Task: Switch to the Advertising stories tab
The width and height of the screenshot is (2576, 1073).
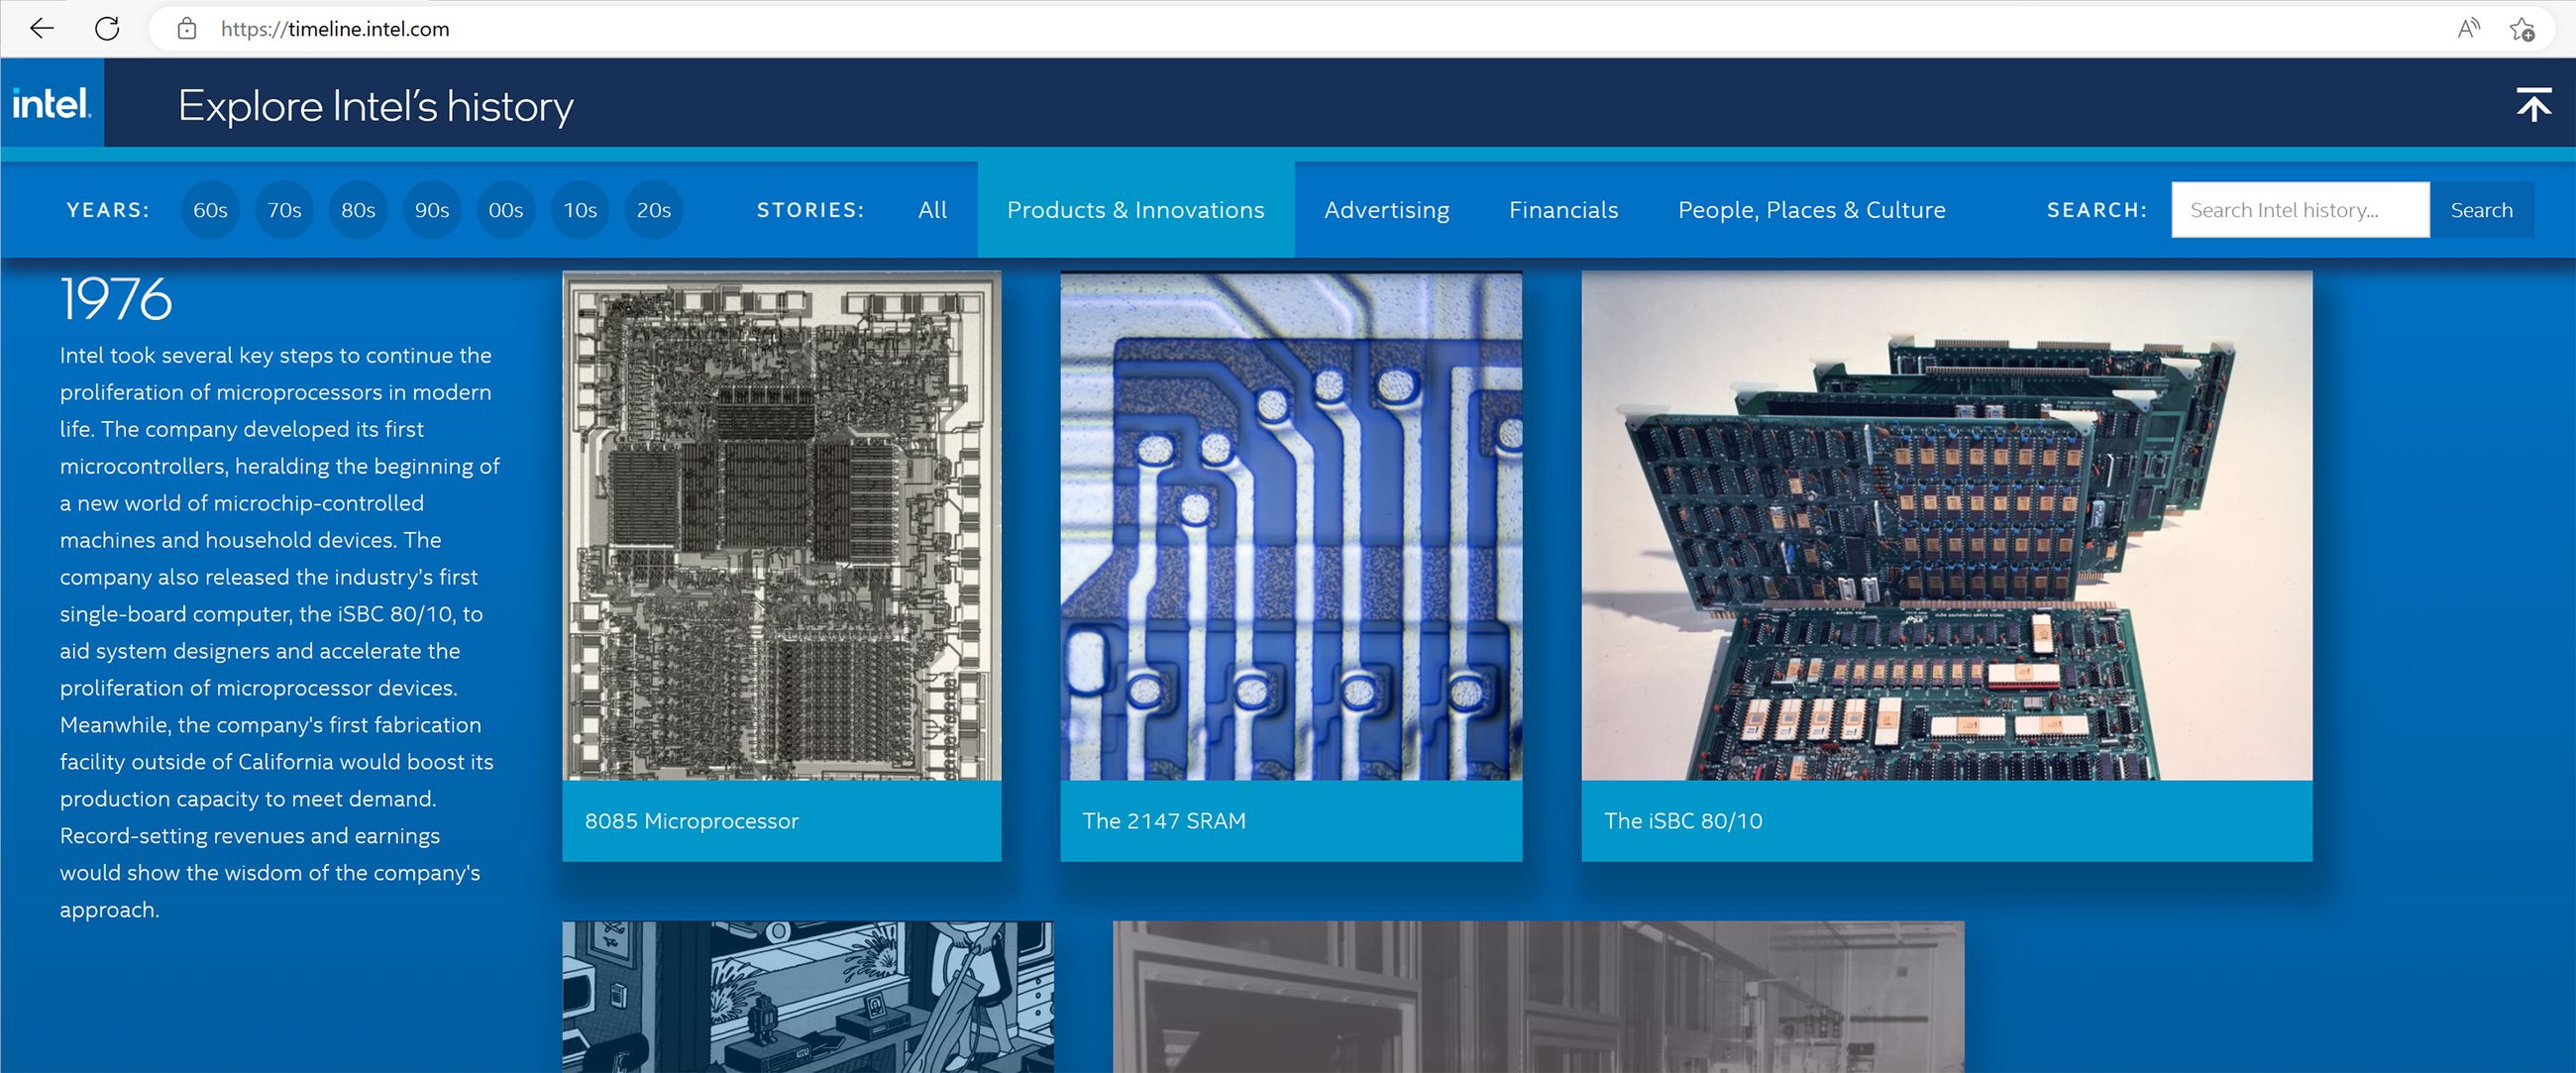Action: click(x=1386, y=210)
